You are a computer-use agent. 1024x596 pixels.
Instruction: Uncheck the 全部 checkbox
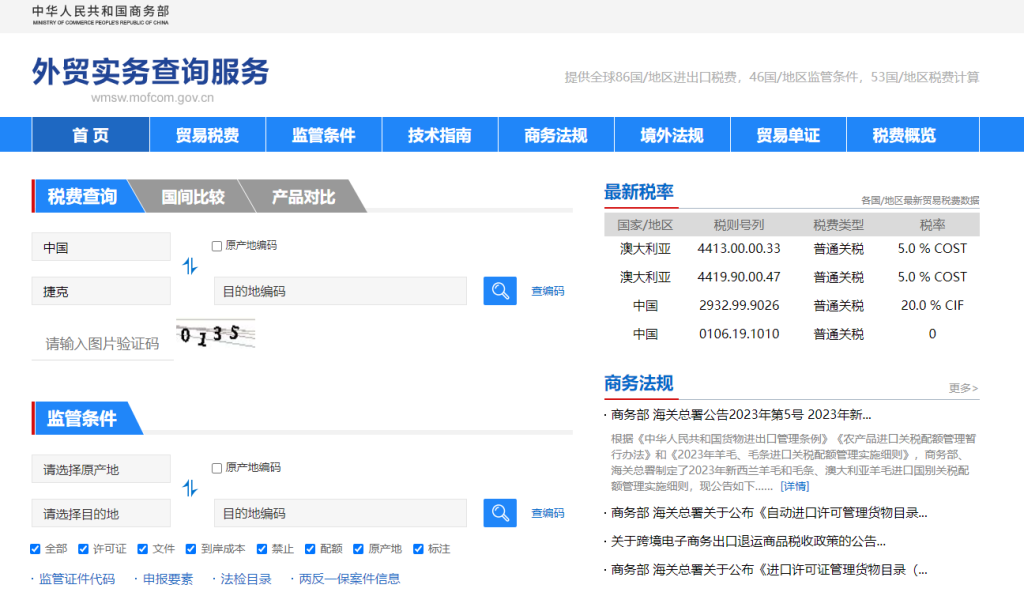(35, 549)
